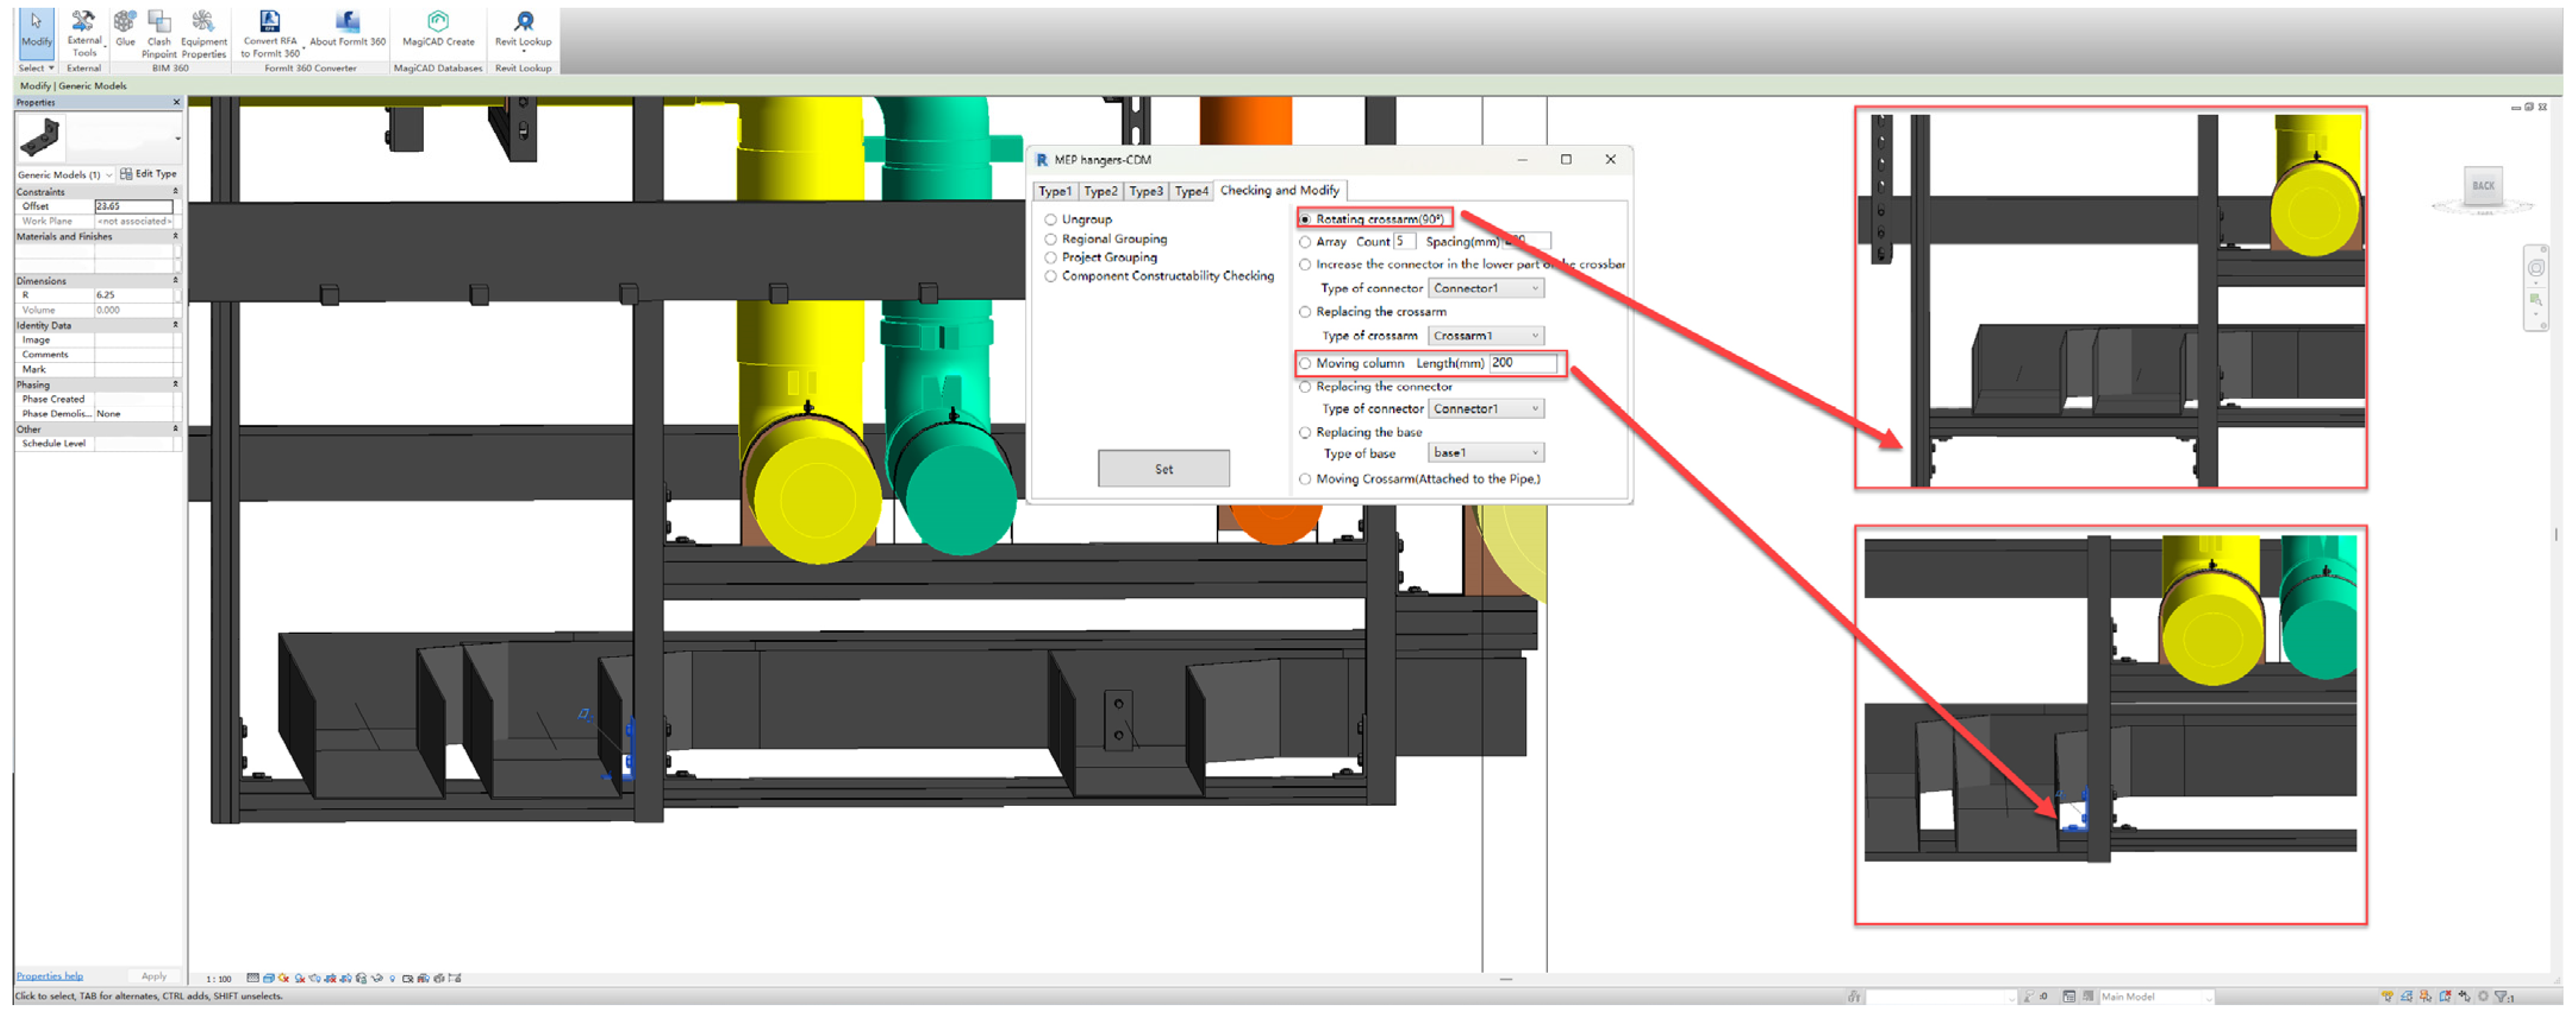Open Revit Lookup tool
The height and width of the screenshot is (1017, 2576).
523,29
